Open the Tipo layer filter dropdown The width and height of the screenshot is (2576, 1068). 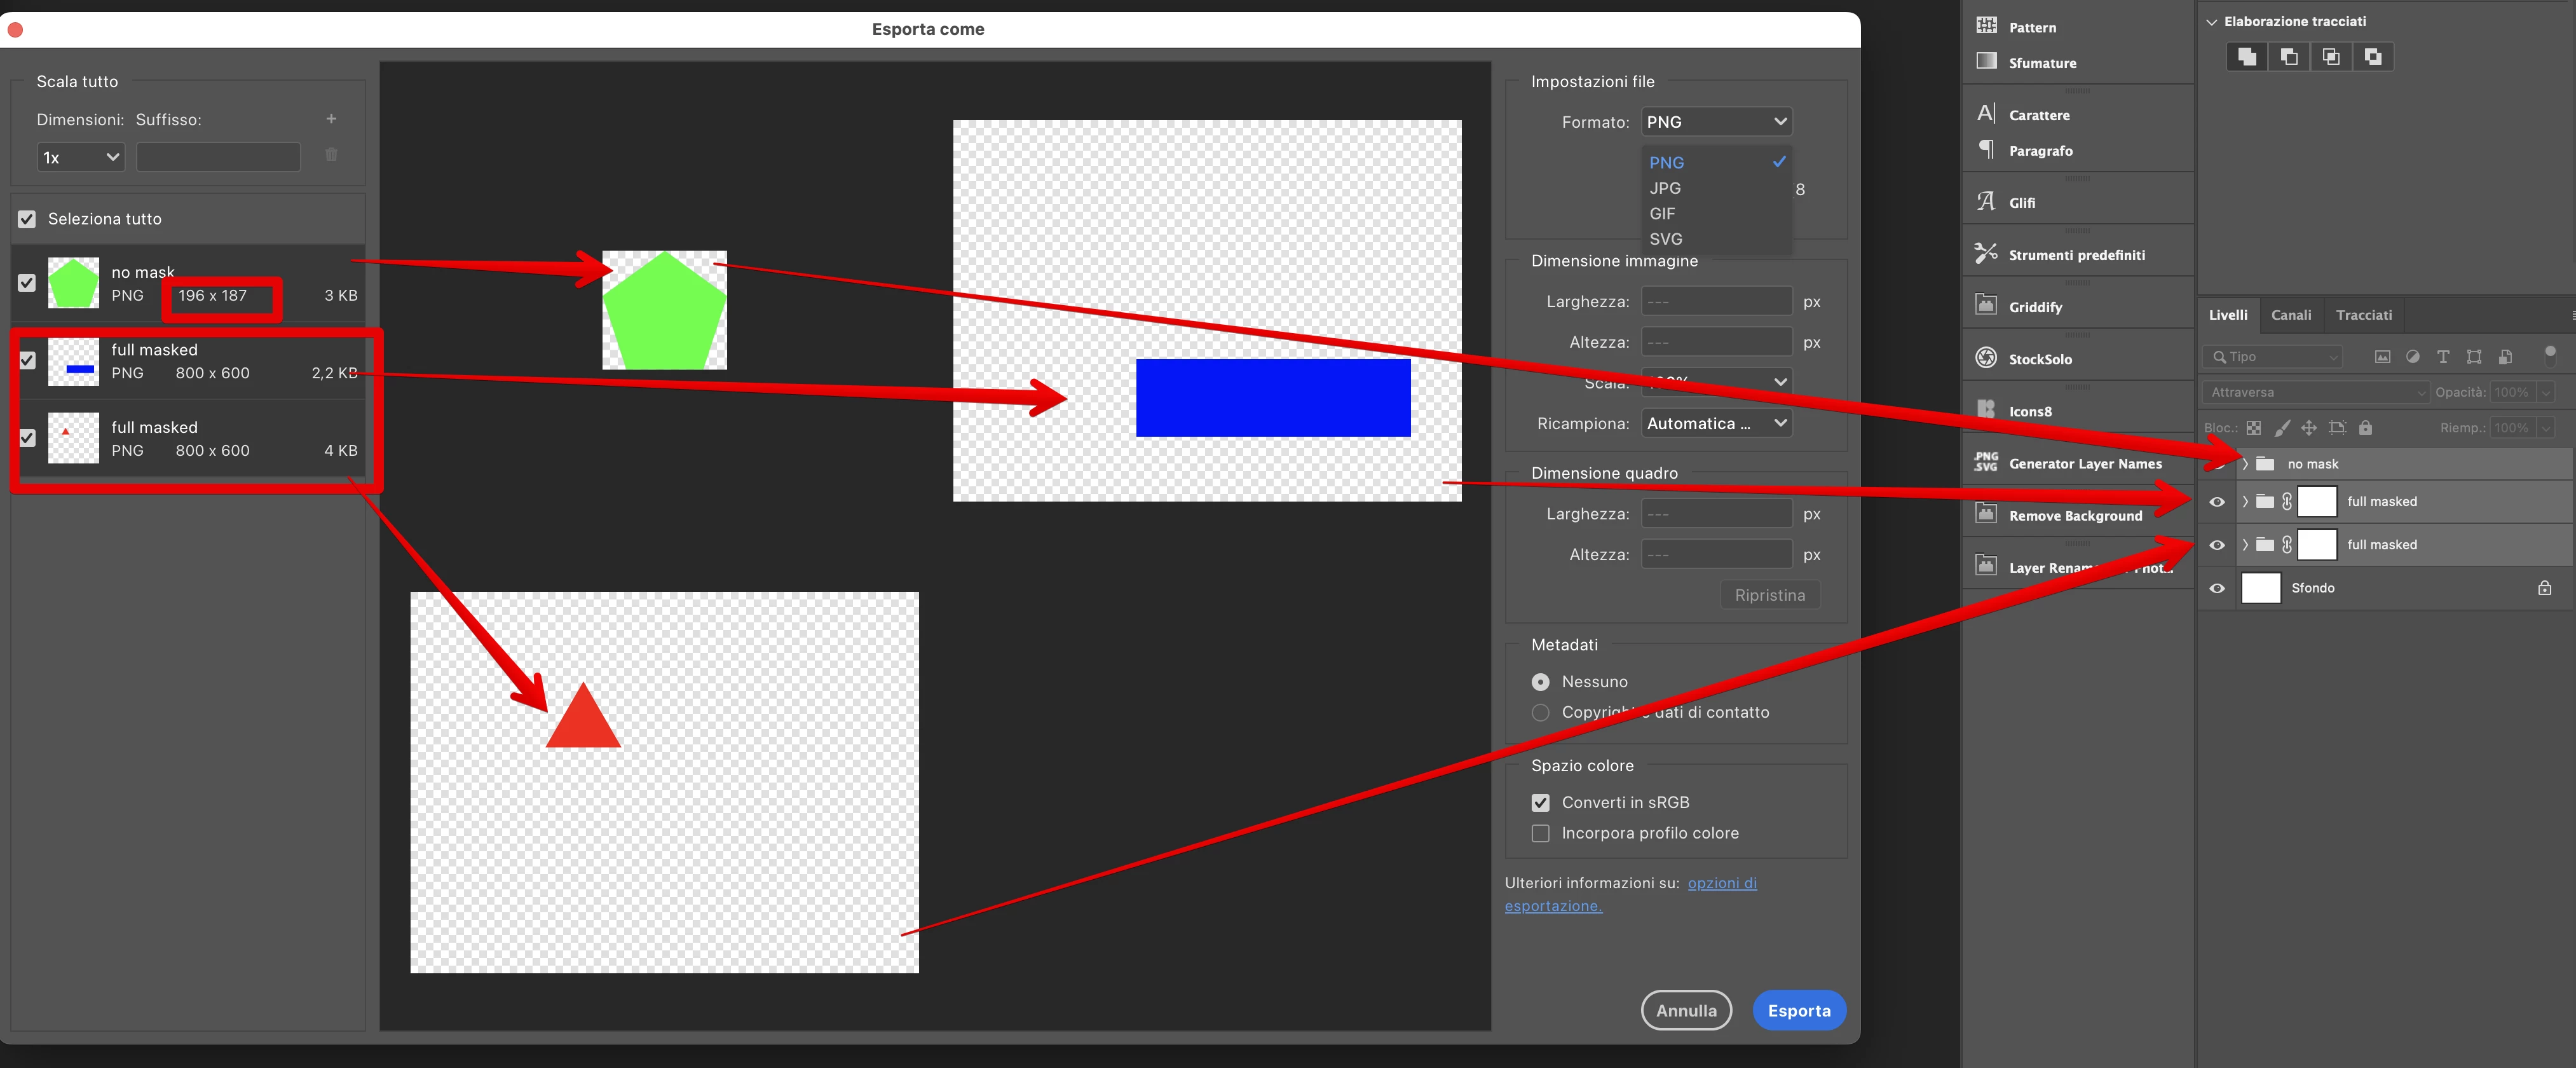2272,357
